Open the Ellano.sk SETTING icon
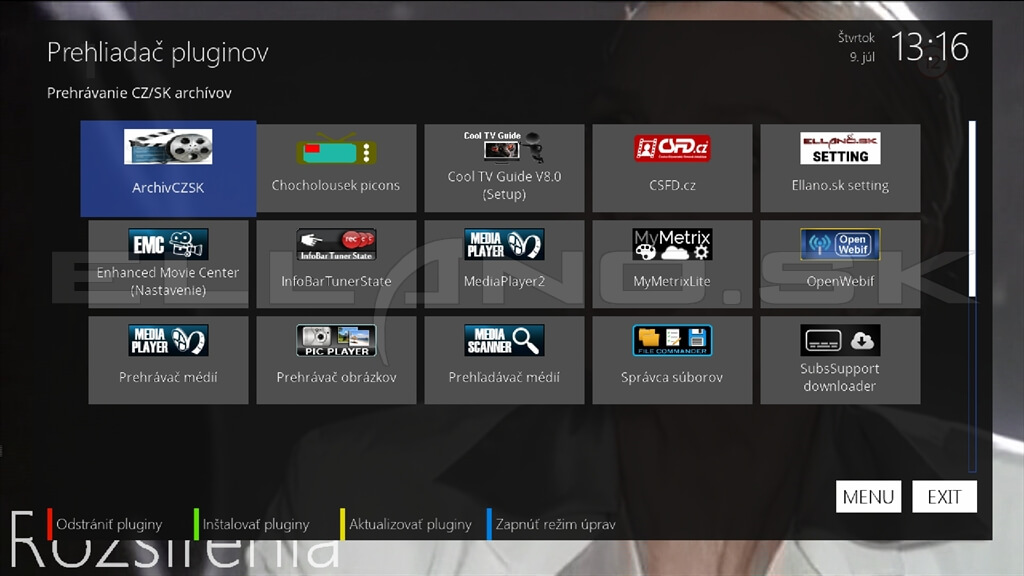 tap(840, 148)
